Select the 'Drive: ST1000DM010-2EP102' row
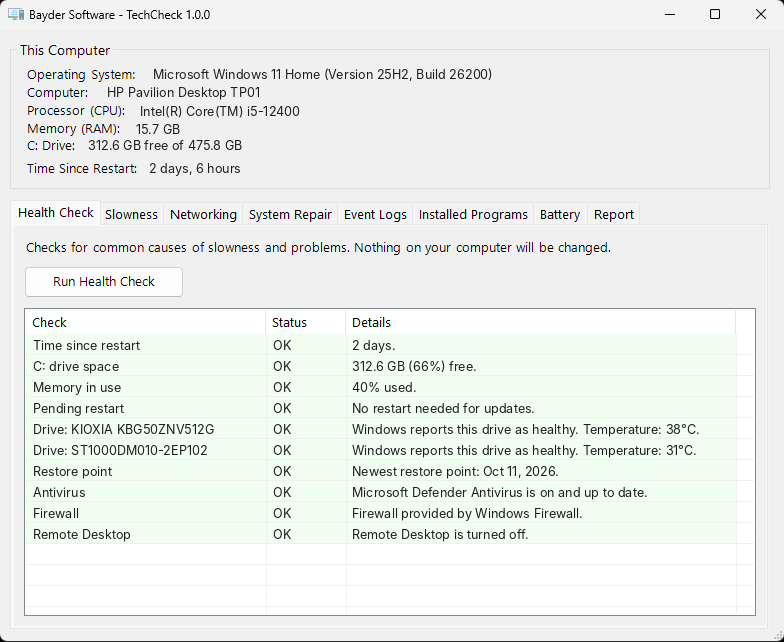The width and height of the screenshot is (784, 642). click(x=381, y=450)
